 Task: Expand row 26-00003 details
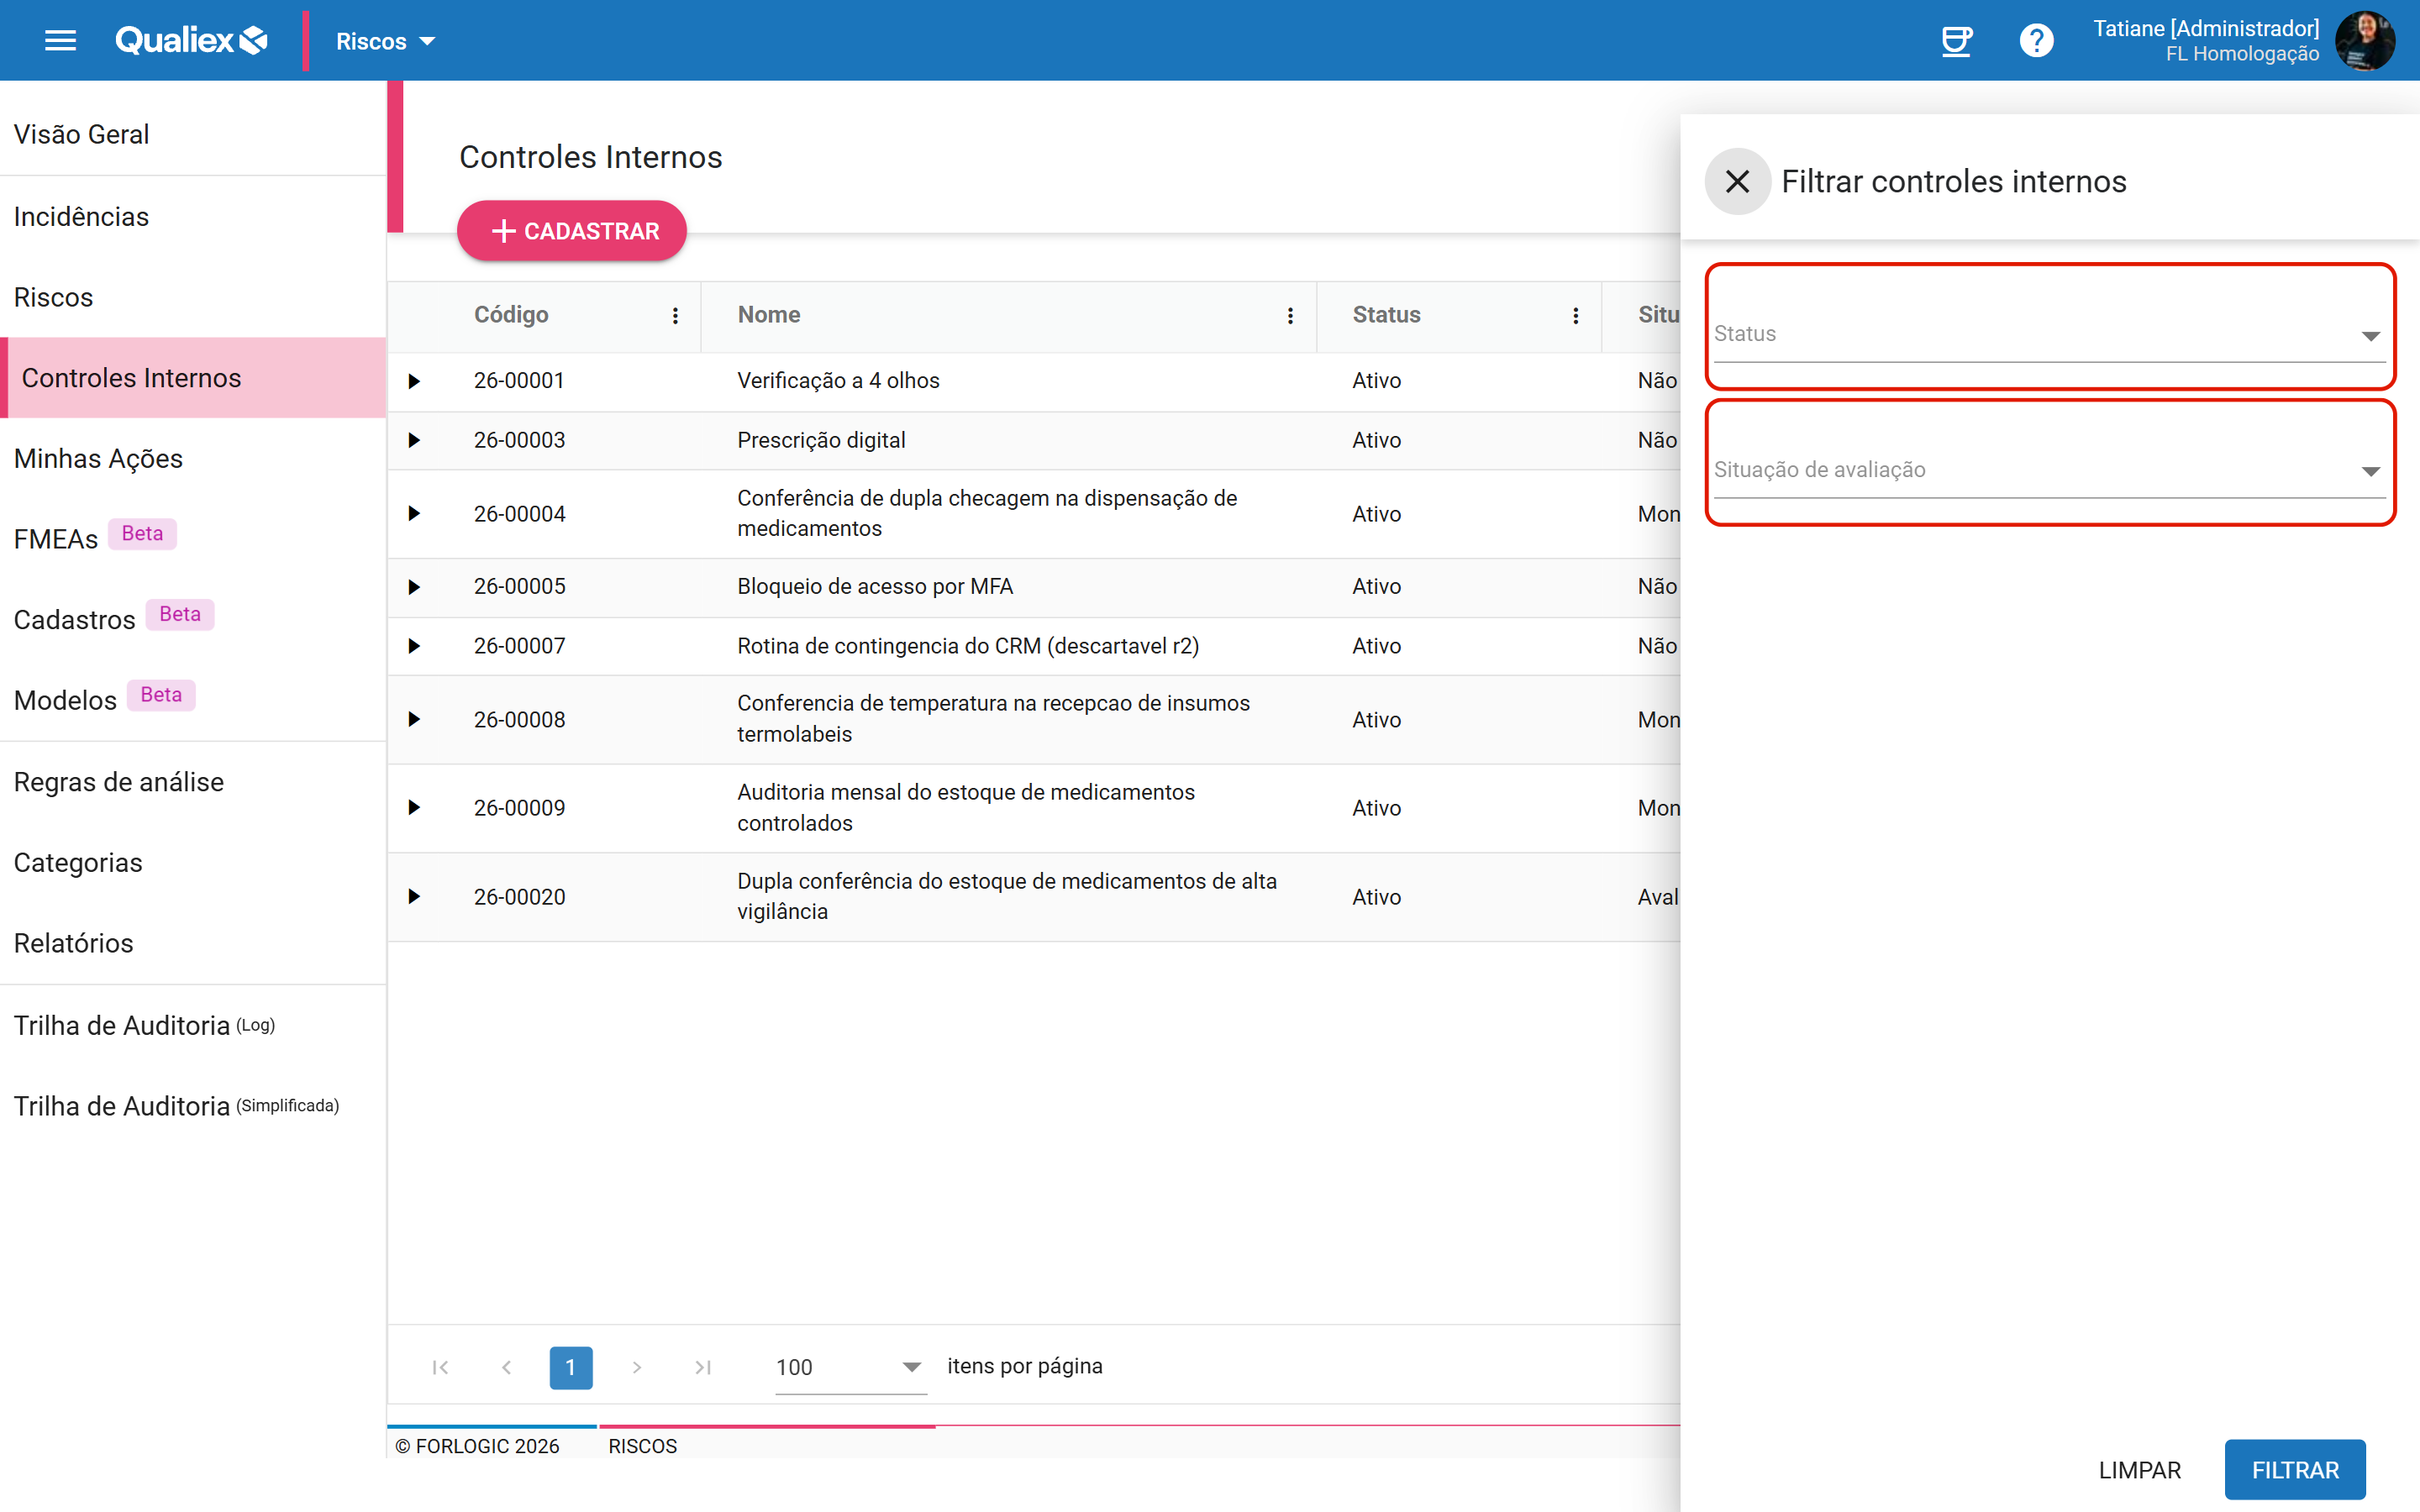click(414, 440)
